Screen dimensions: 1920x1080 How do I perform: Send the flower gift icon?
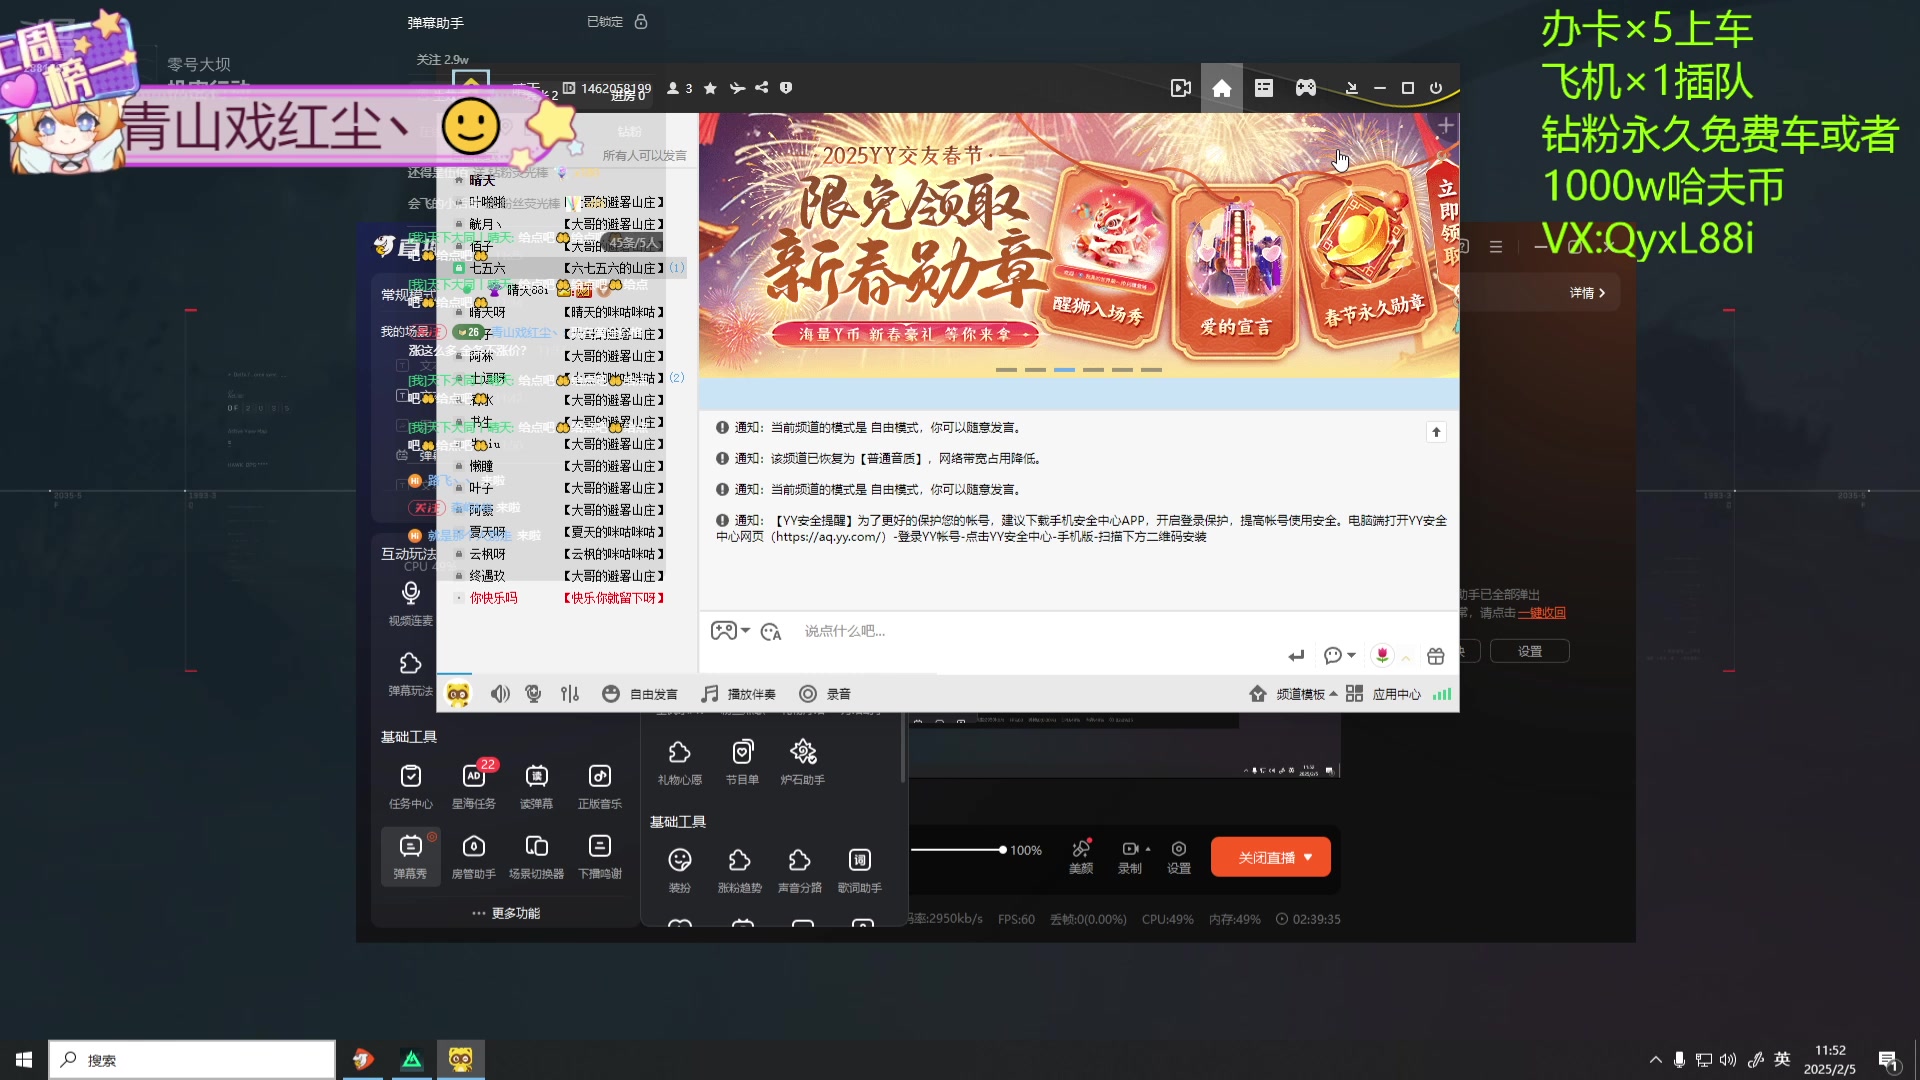click(x=1382, y=655)
